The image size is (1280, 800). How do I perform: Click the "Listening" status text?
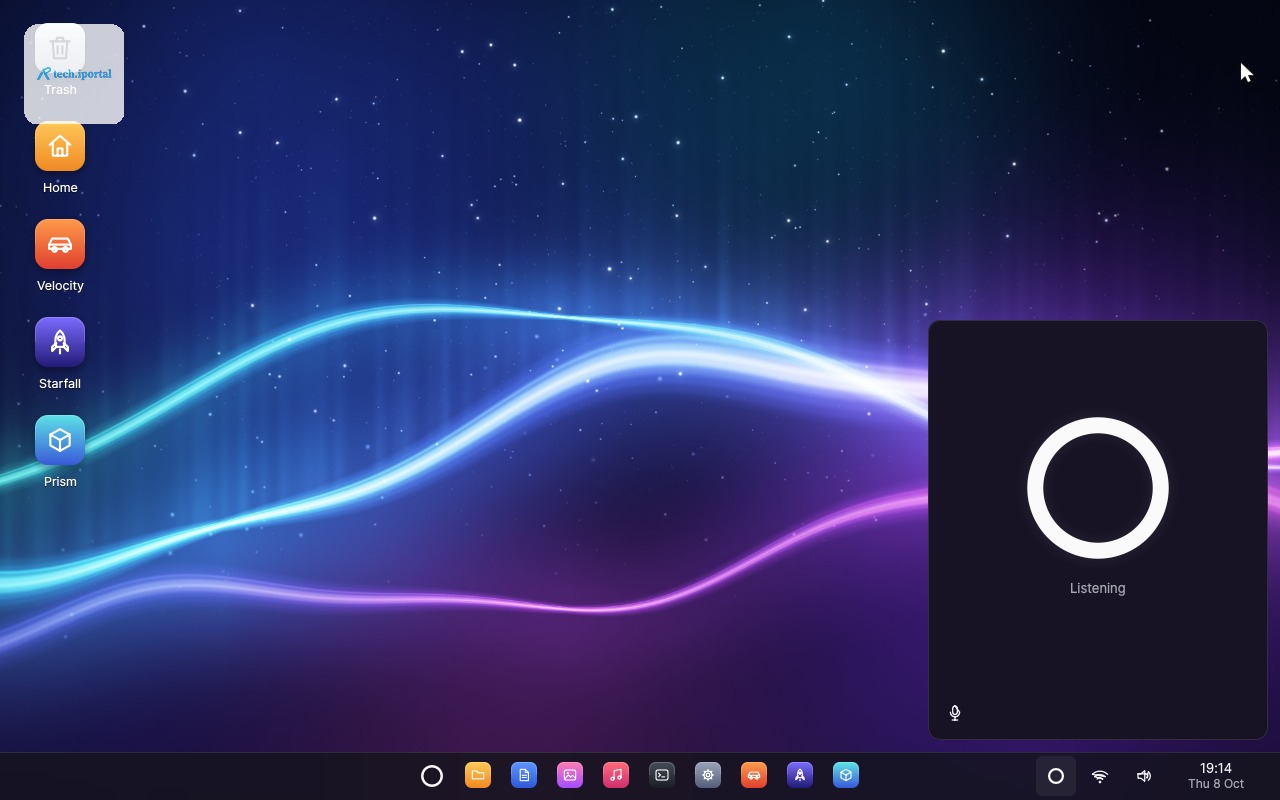click(x=1098, y=588)
